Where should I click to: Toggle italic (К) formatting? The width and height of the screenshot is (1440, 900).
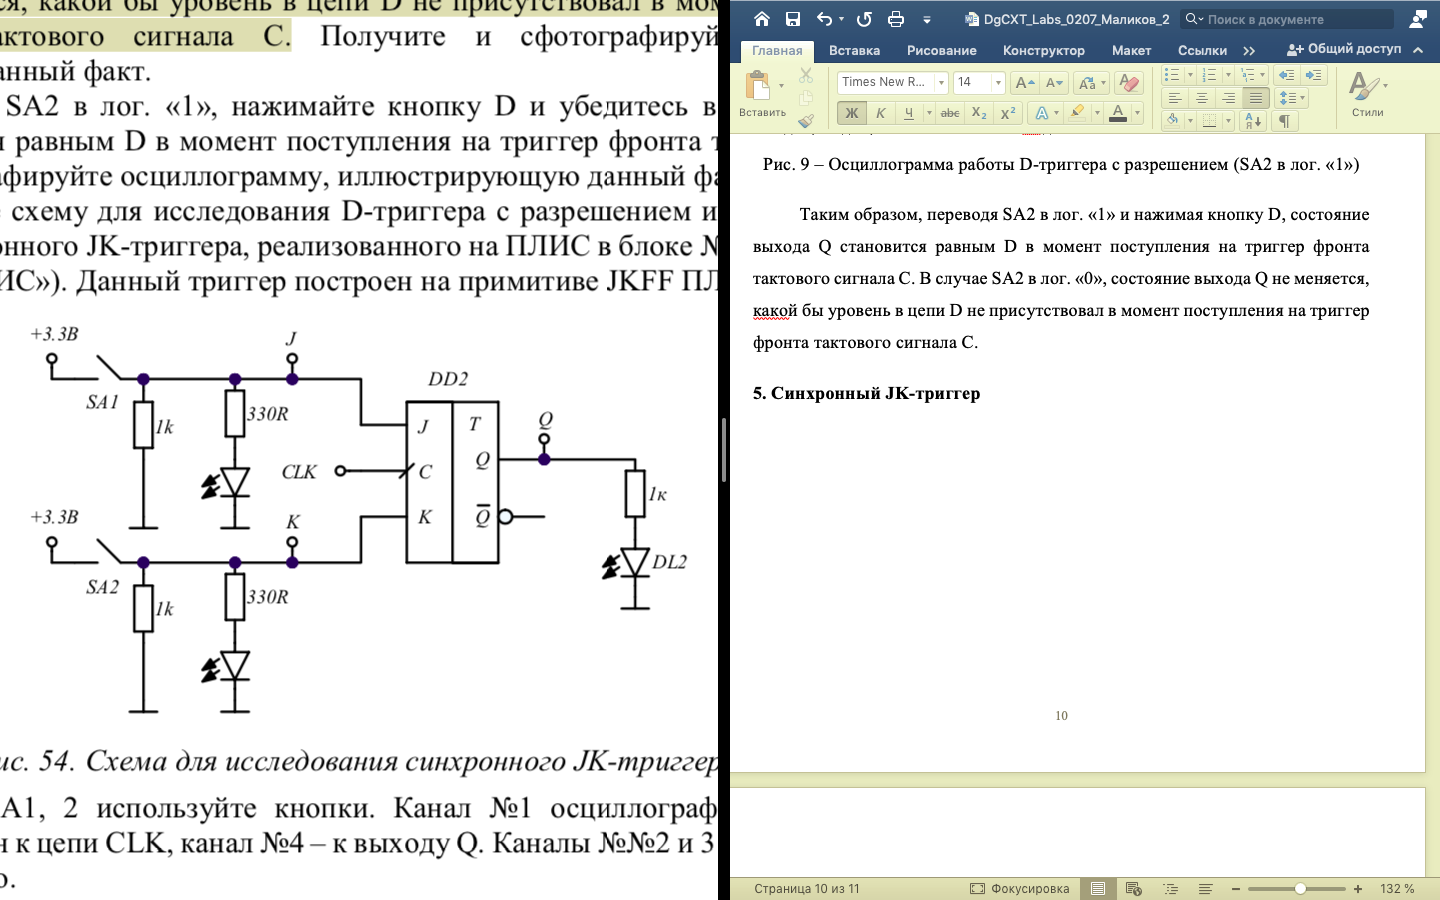[x=880, y=113]
